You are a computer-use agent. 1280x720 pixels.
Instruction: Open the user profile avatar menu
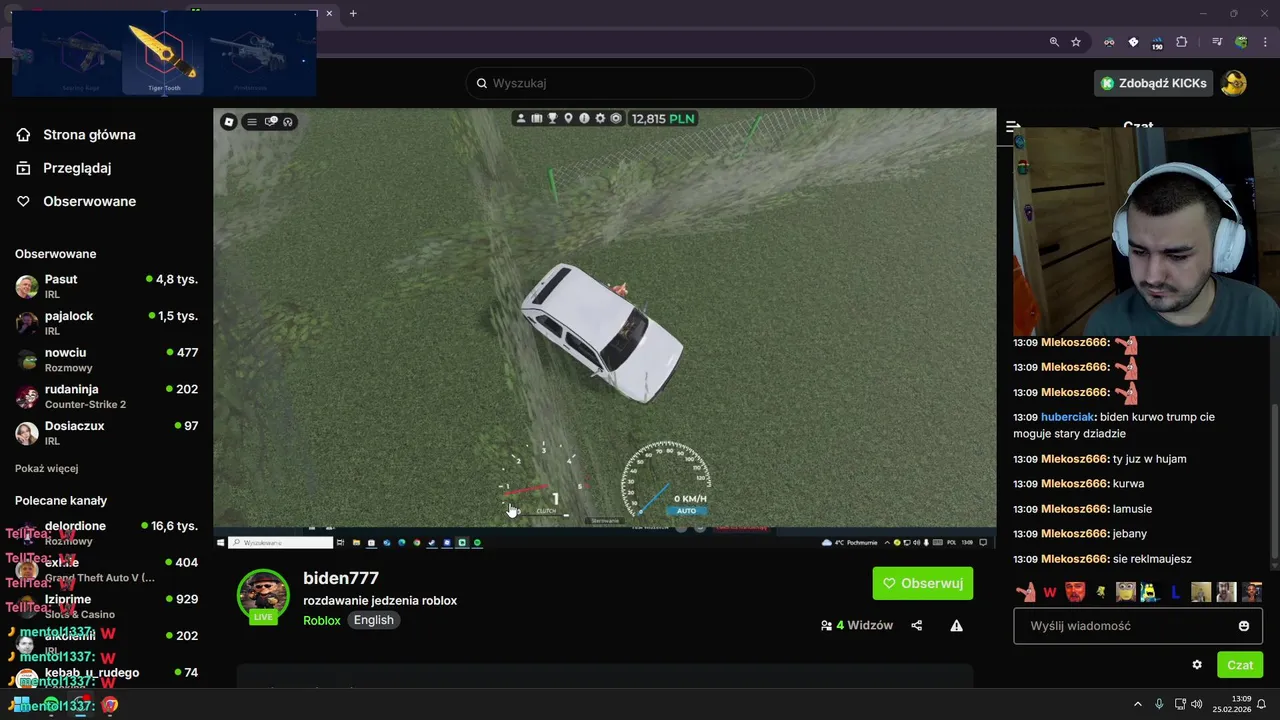click(1234, 83)
